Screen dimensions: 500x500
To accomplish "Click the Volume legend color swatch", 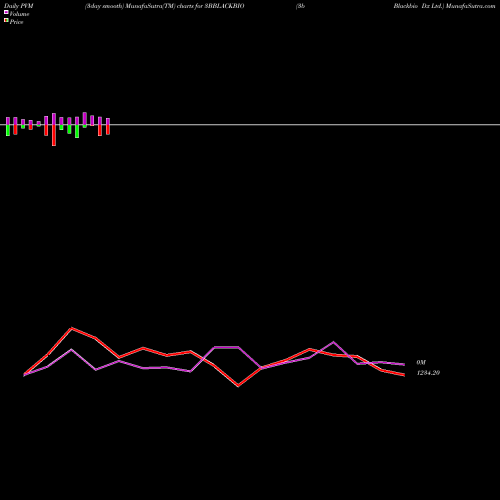I will click(6, 12).
